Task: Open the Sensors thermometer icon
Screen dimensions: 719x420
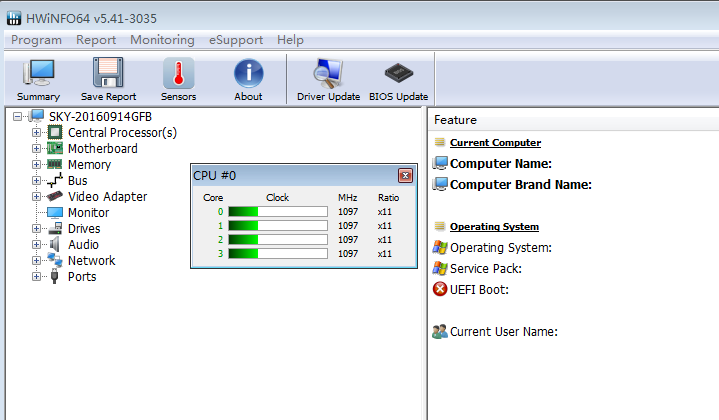Action: (178, 72)
